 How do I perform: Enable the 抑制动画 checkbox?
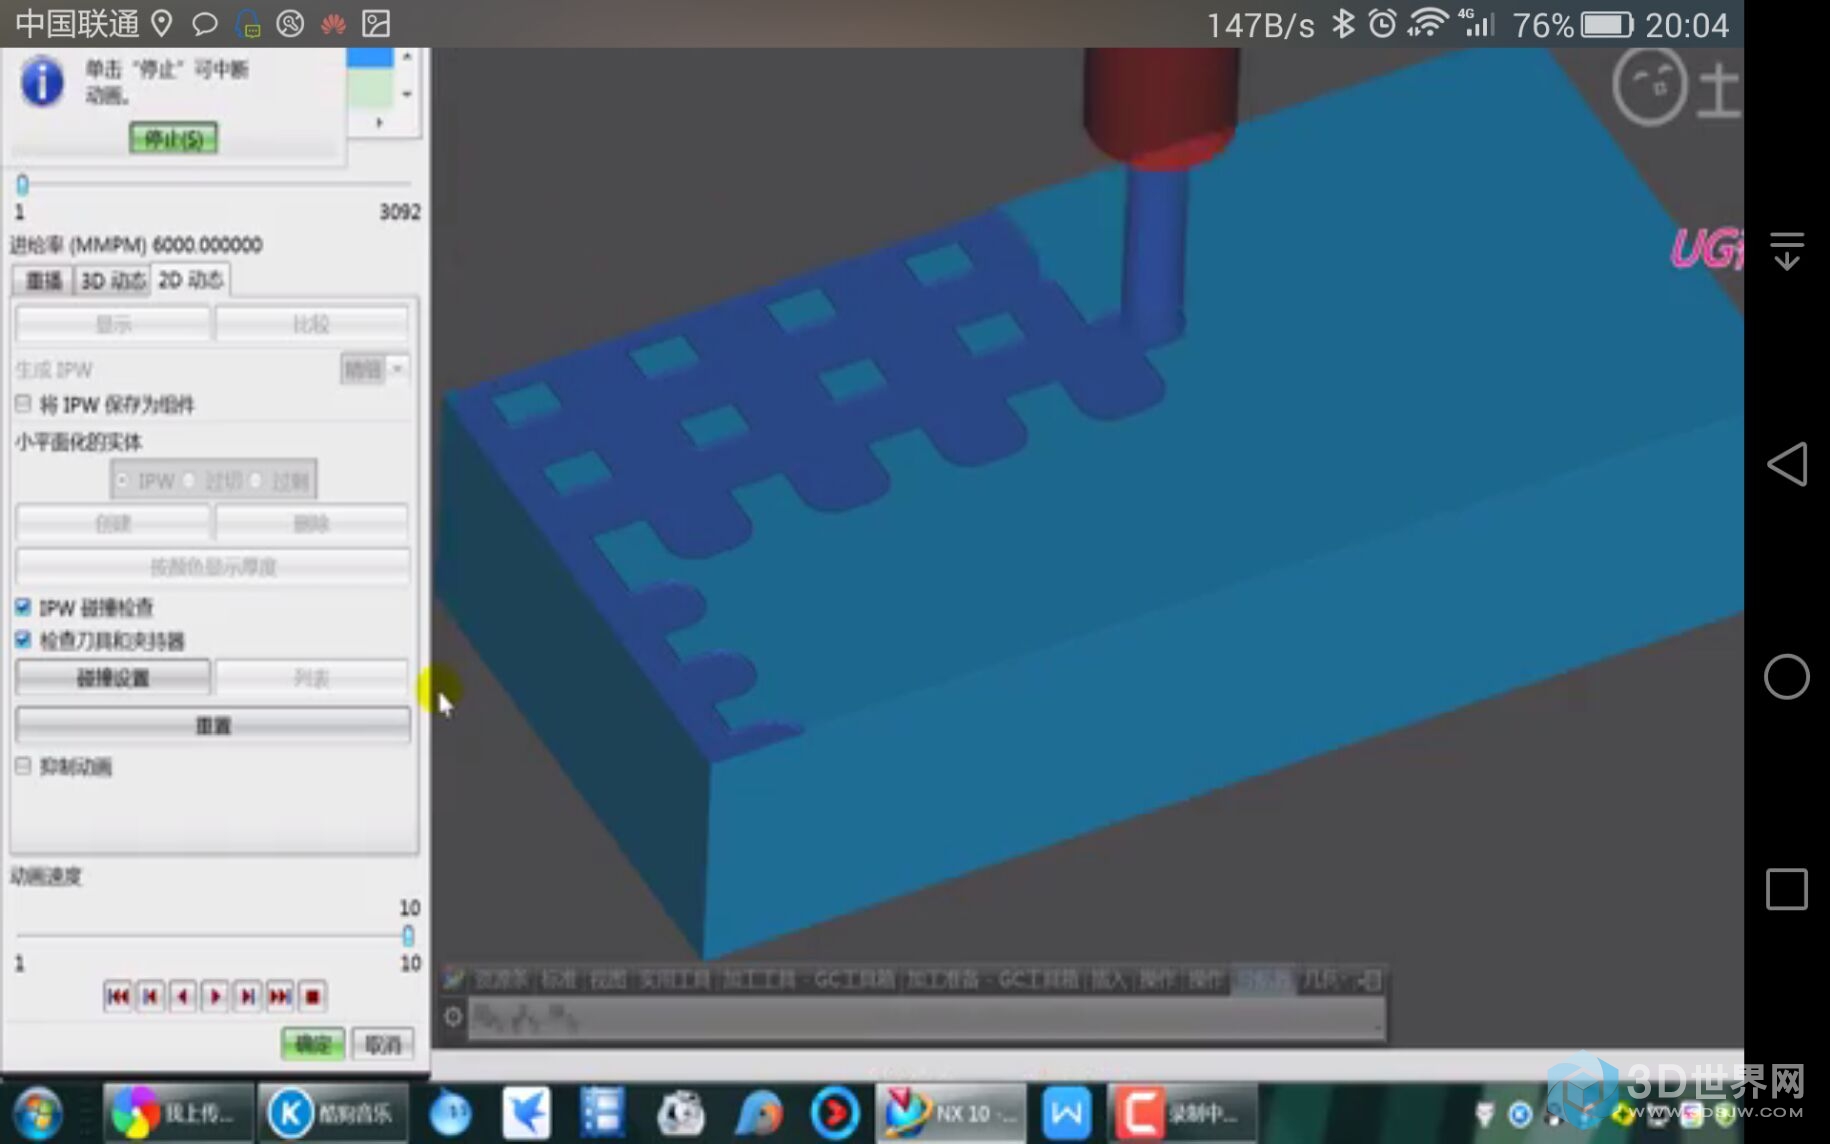pyautogui.click(x=23, y=766)
